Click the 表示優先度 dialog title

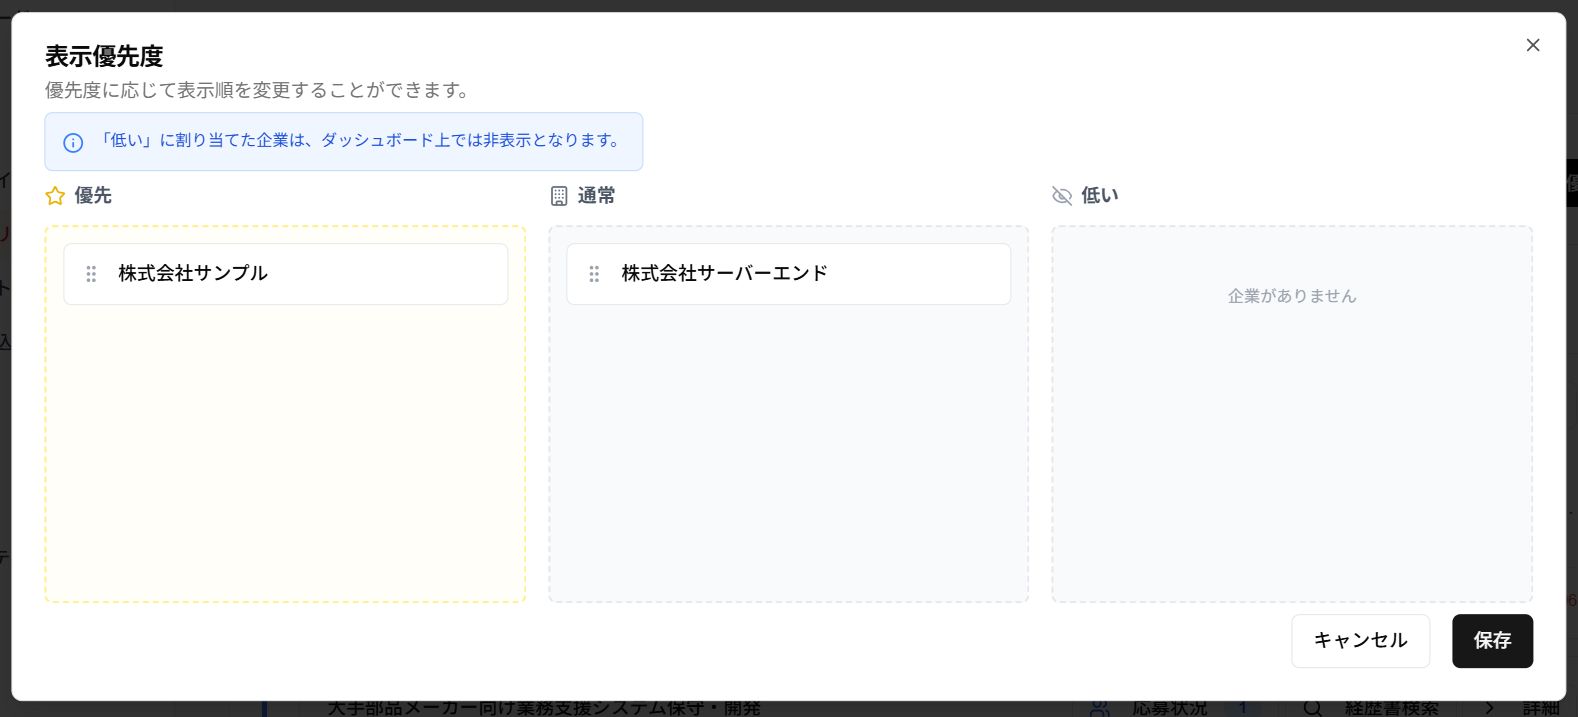[x=104, y=56]
